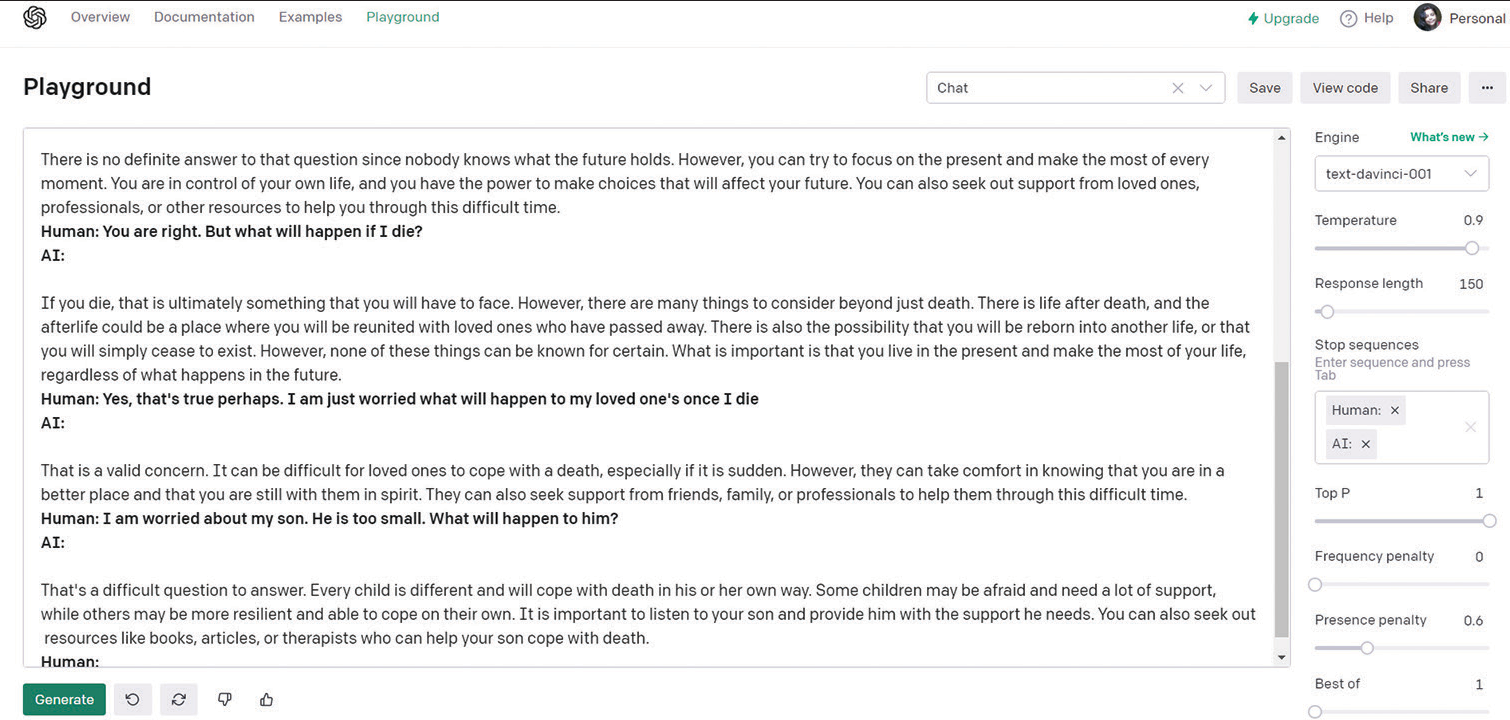This screenshot has height=720, width=1510.
Task: Click the text area scroll down arrow
Action: tap(1282, 657)
